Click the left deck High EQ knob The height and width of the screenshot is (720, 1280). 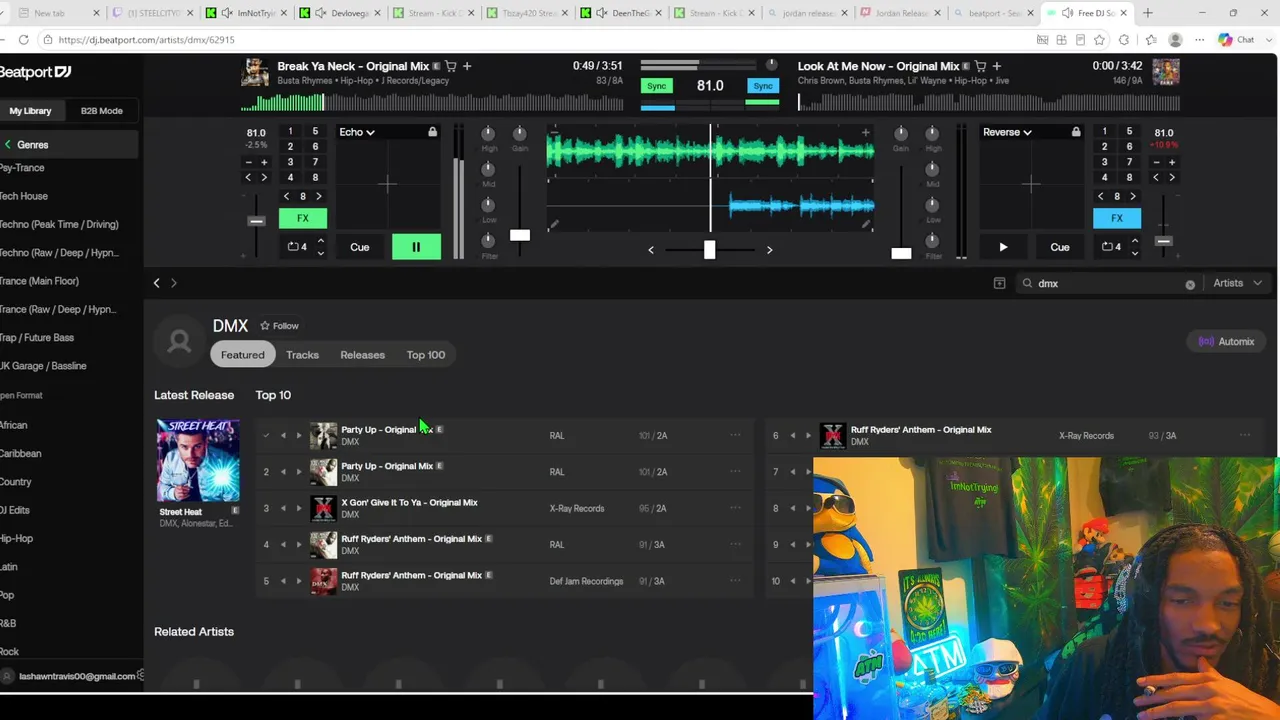click(x=488, y=134)
